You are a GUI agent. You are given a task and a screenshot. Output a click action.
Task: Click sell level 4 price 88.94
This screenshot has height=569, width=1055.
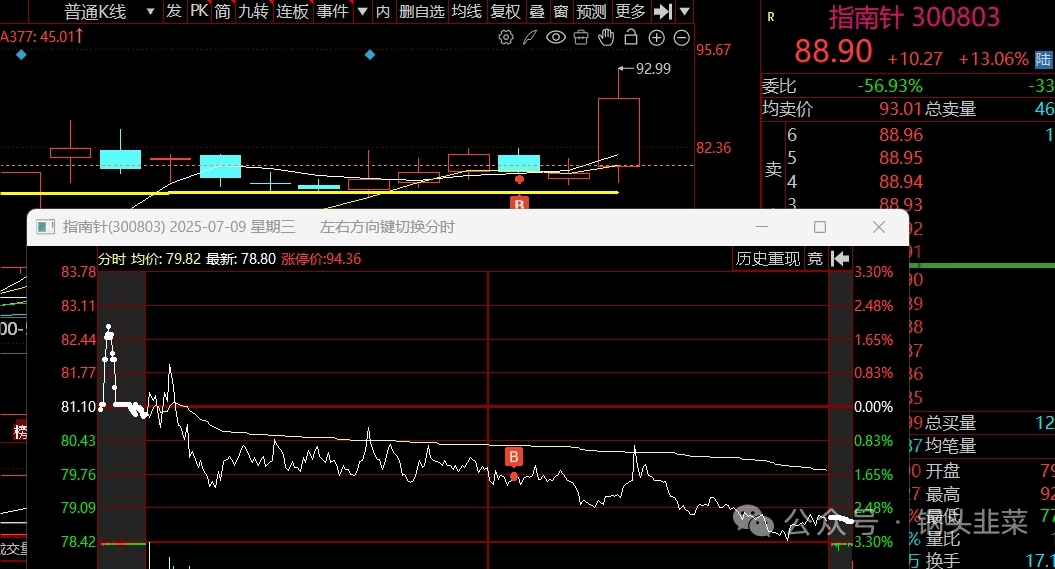click(x=901, y=182)
